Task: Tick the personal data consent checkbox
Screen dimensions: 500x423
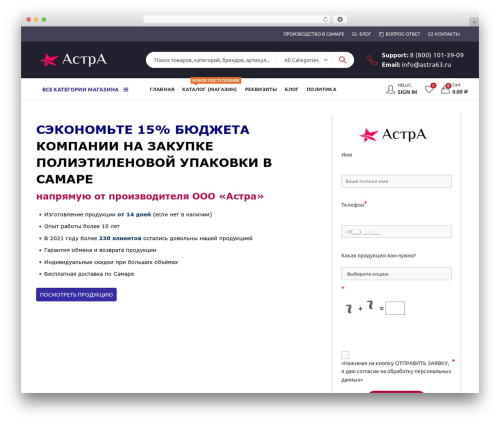Action: (345, 355)
